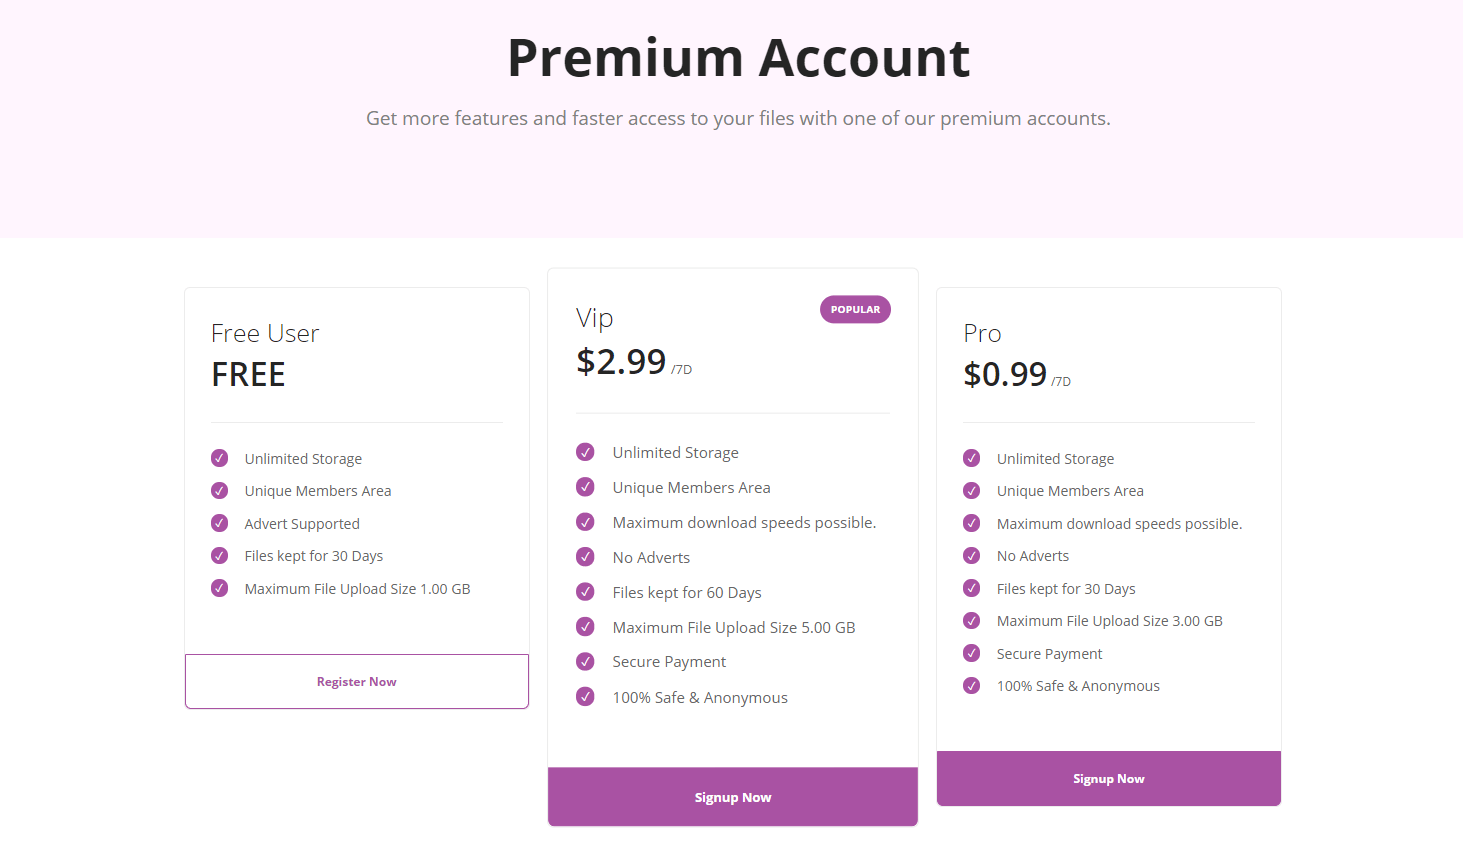This screenshot has height=857, width=1463.
Task: Click checkmark icon beside Advert Supported
Action: 220,523
